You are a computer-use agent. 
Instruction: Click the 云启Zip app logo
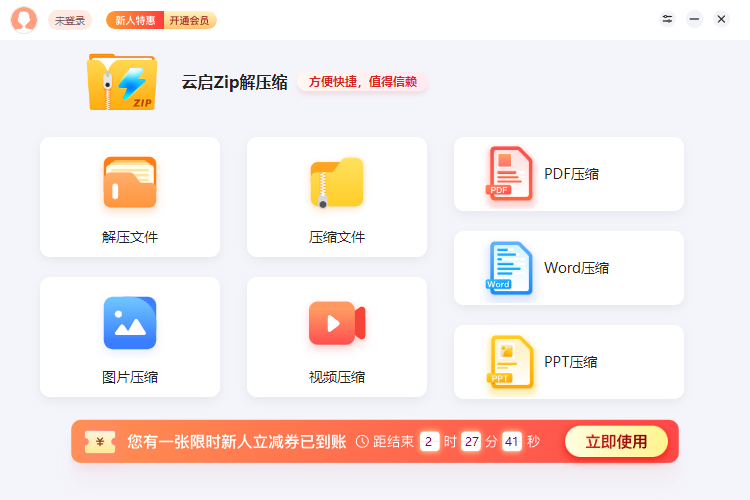122,82
